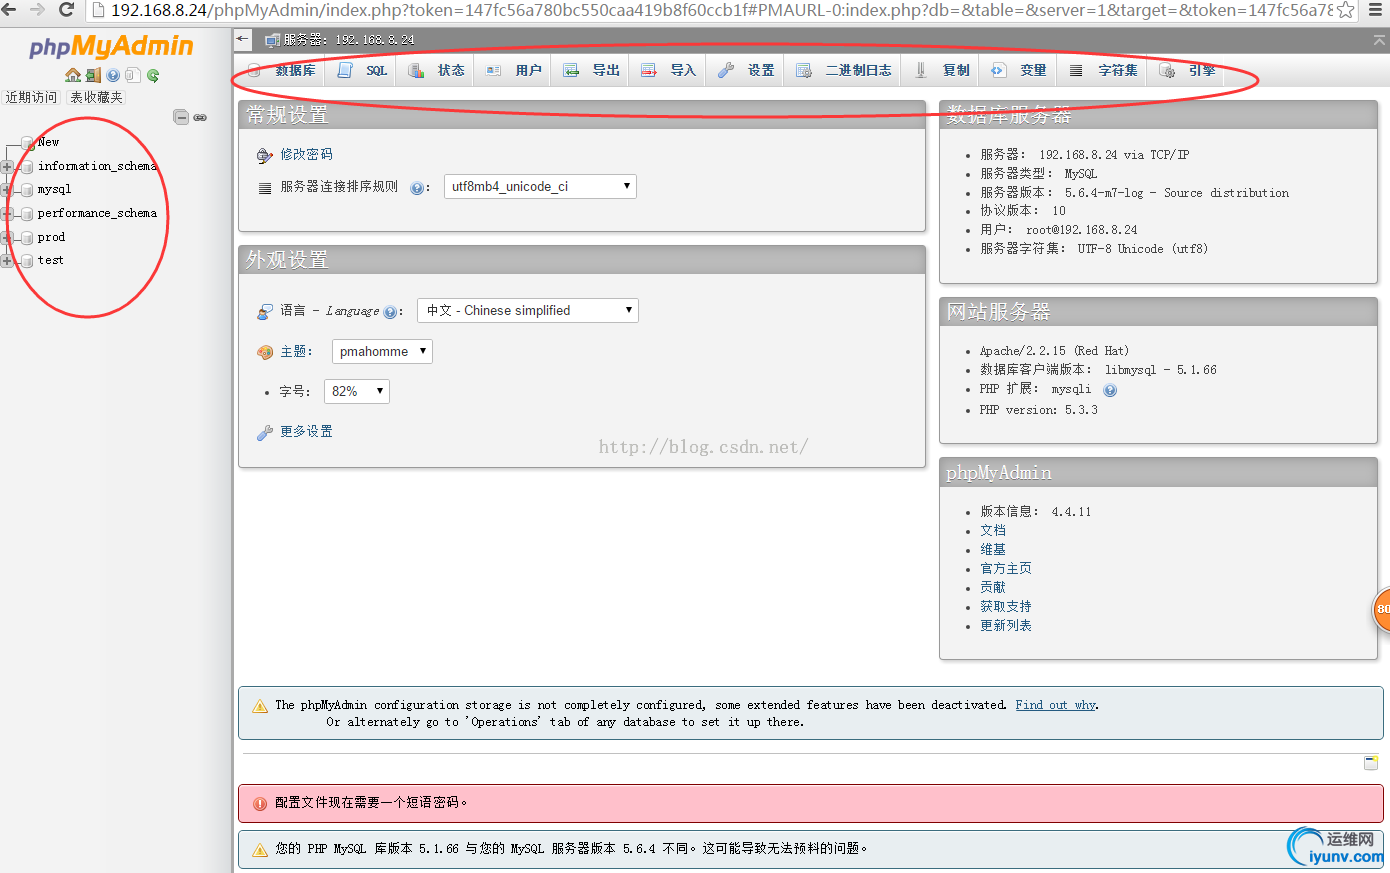Open the 字符集 (Charsets) tab
This screenshot has width=1390, height=873.
pos(1103,71)
